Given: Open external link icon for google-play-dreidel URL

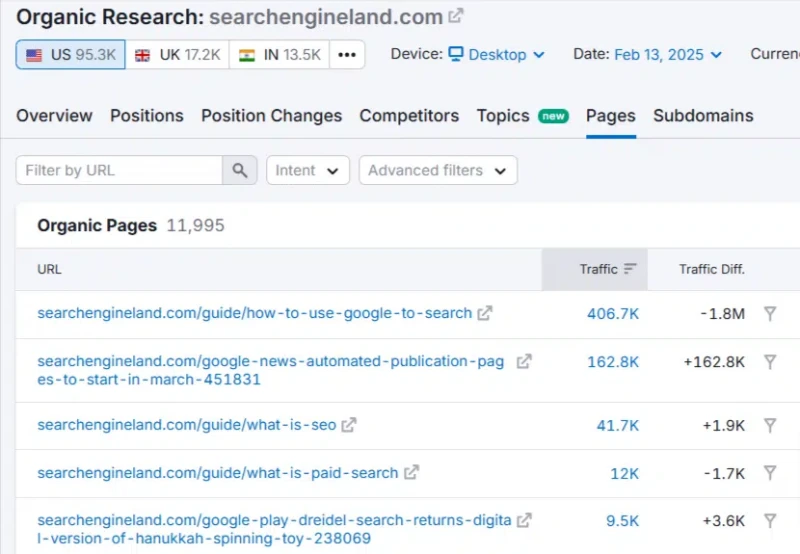Looking at the screenshot, I should pos(524,520).
